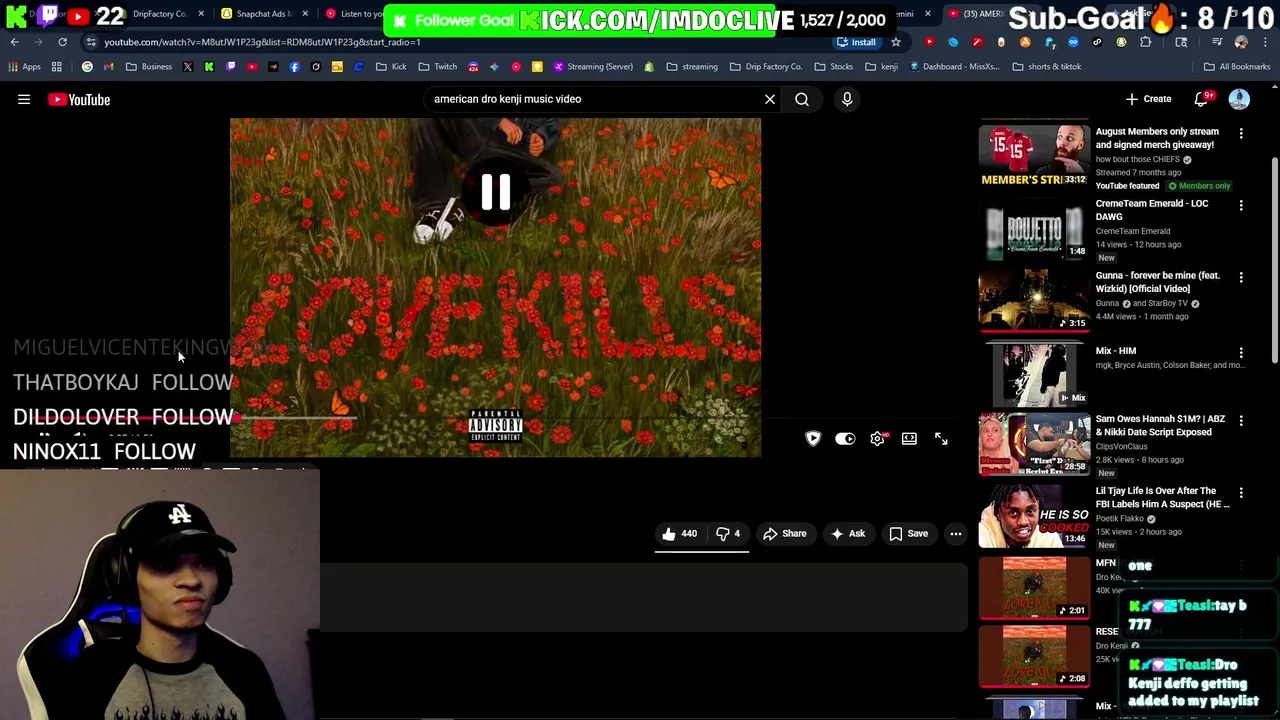Open All Bookmarks folder
This screenshot has width=1280, height=720.
pyautogui.click(x=1237, y=67)
